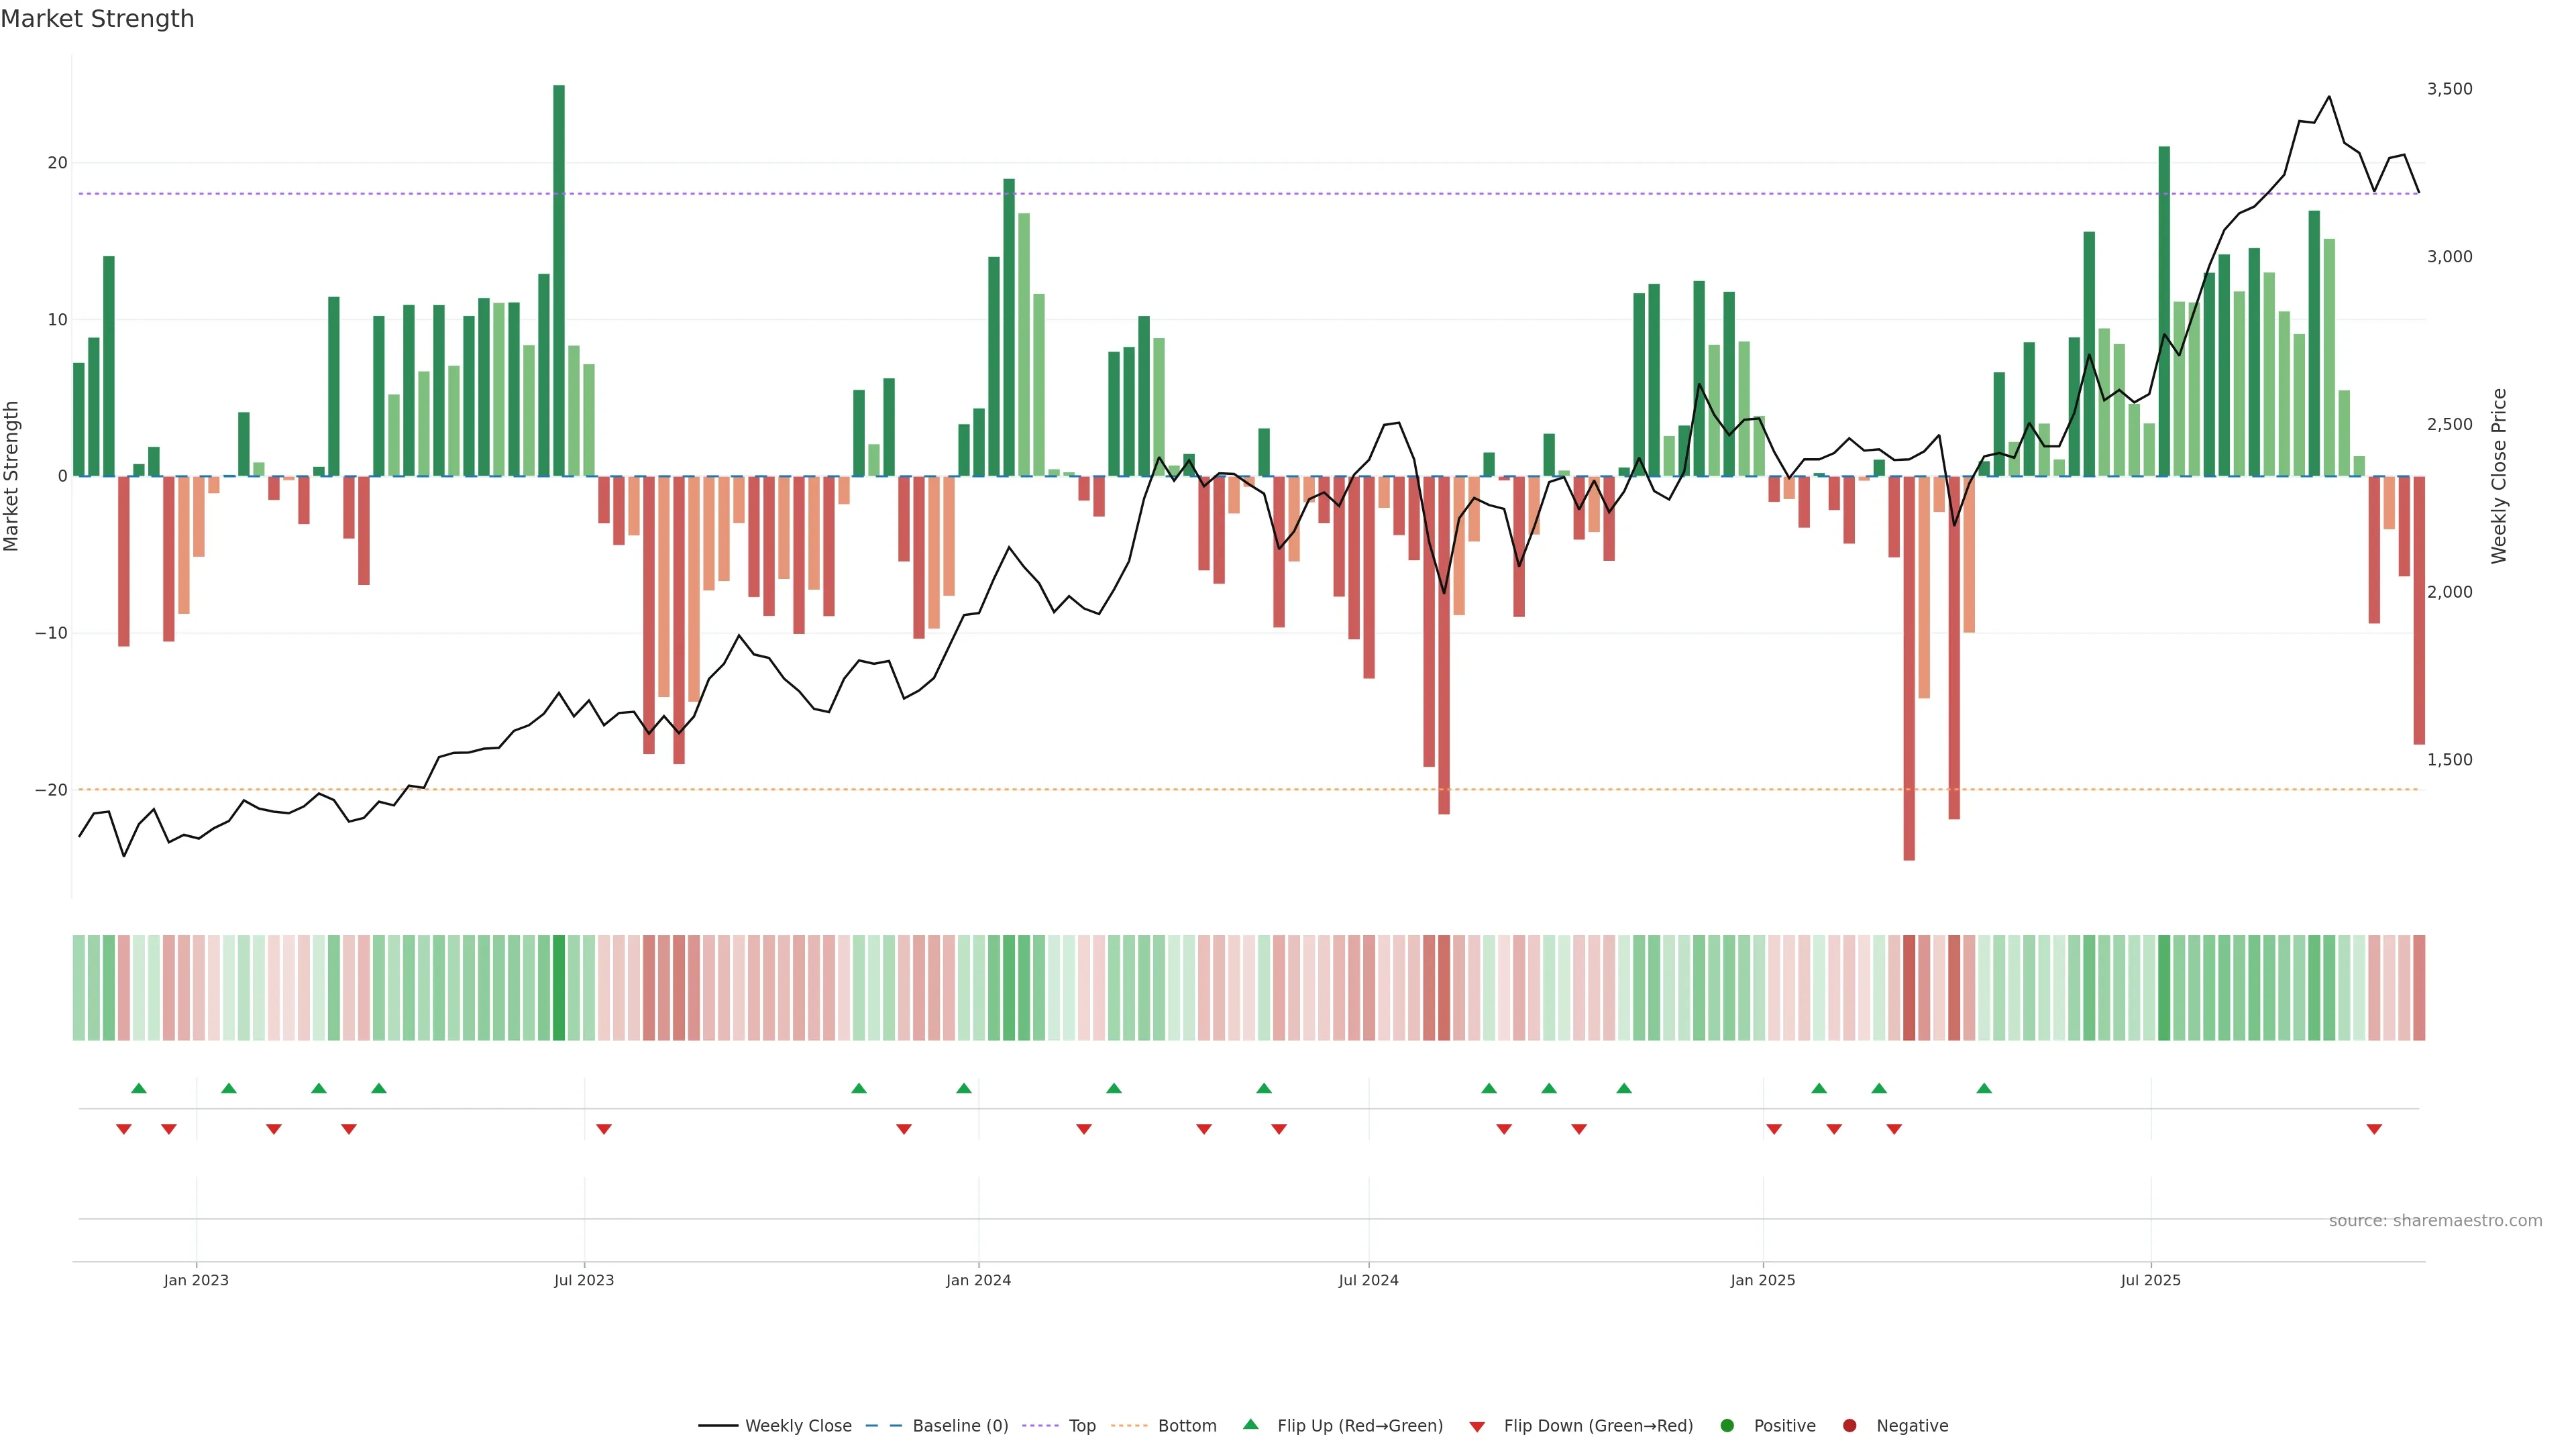Click the Flip Down red triangle legend icon
The height and width of the screenshot is (1449, 2576).
[1477, 1427]
